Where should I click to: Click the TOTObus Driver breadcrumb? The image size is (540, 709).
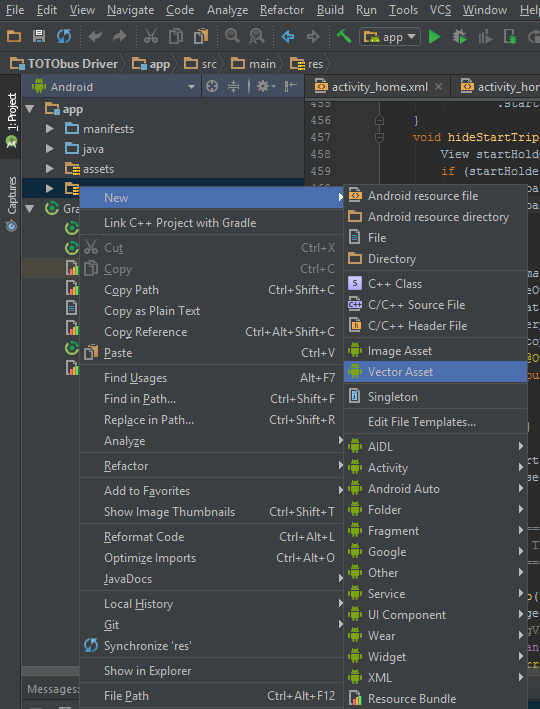pos(64,64)
